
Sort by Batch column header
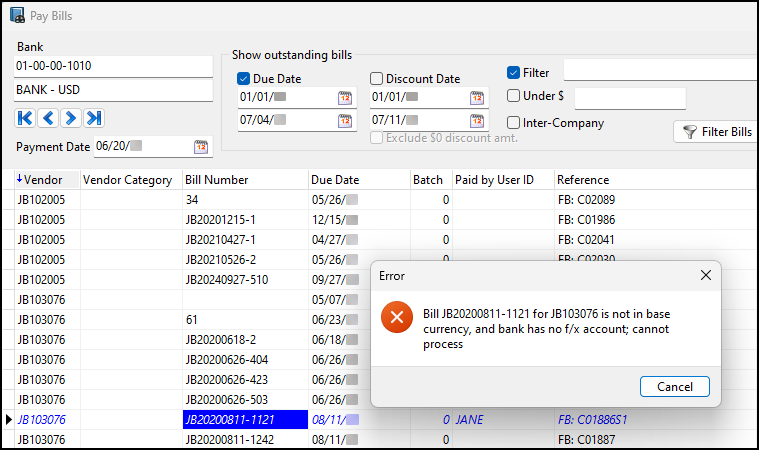point(431,180)
